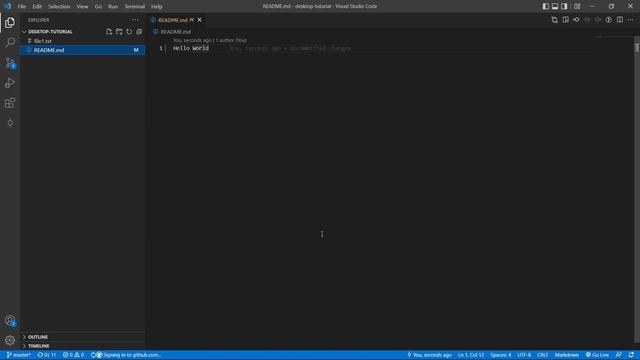
Task: Open notifications bell in status bar
Action: tap(631, 355)
